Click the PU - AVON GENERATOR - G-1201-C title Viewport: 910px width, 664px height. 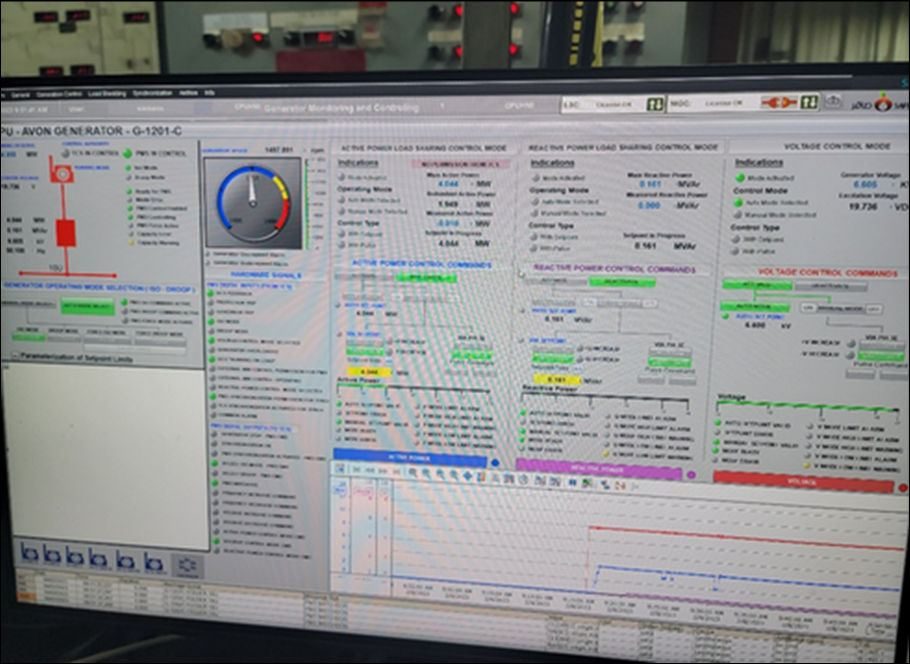click(x=92, y=131)
